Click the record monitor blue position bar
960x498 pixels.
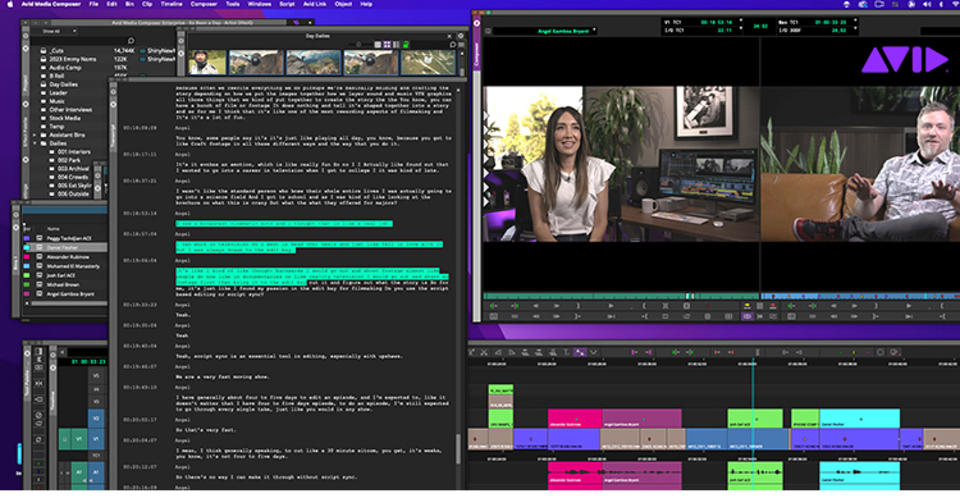click(x=860, y=296)
